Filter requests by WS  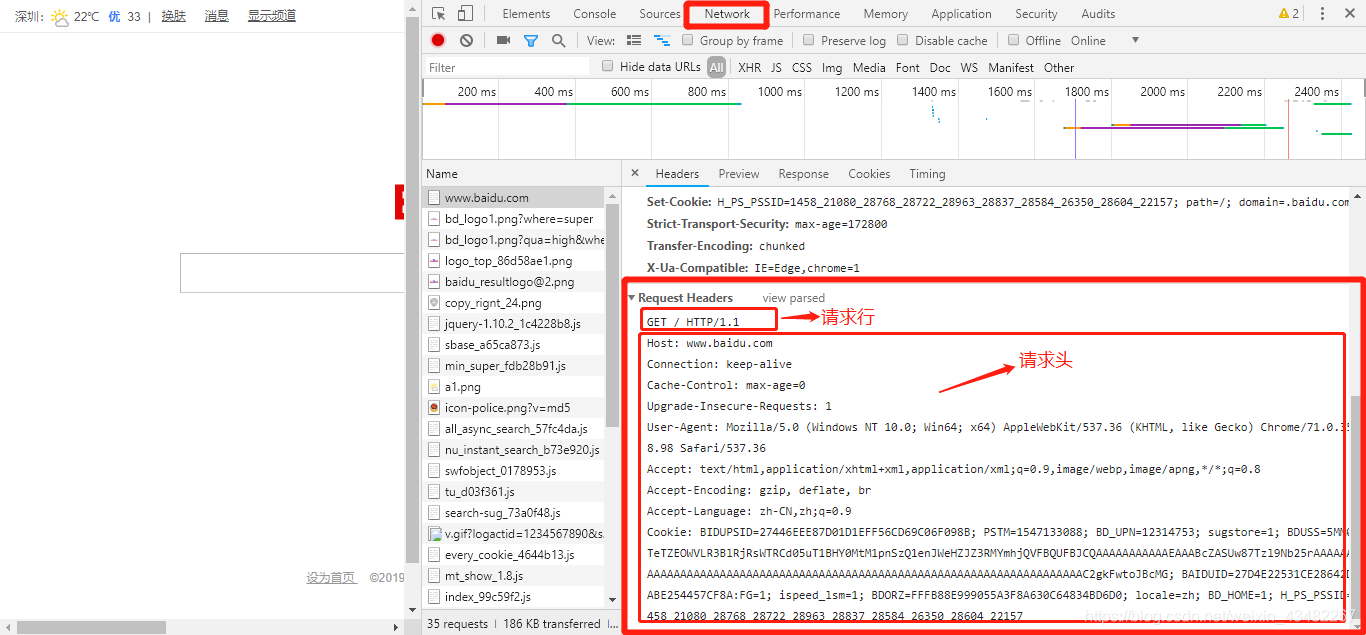(x=969, y=68)
